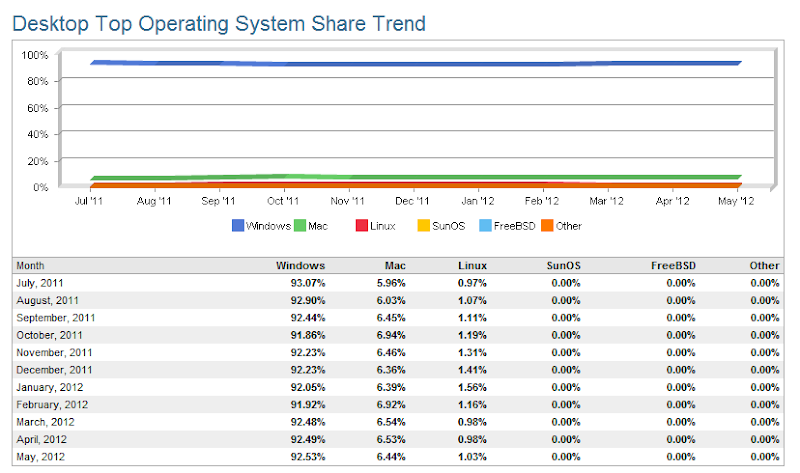Select the FreeBSD column header
The image size is (800, 473).
(673, 266)
